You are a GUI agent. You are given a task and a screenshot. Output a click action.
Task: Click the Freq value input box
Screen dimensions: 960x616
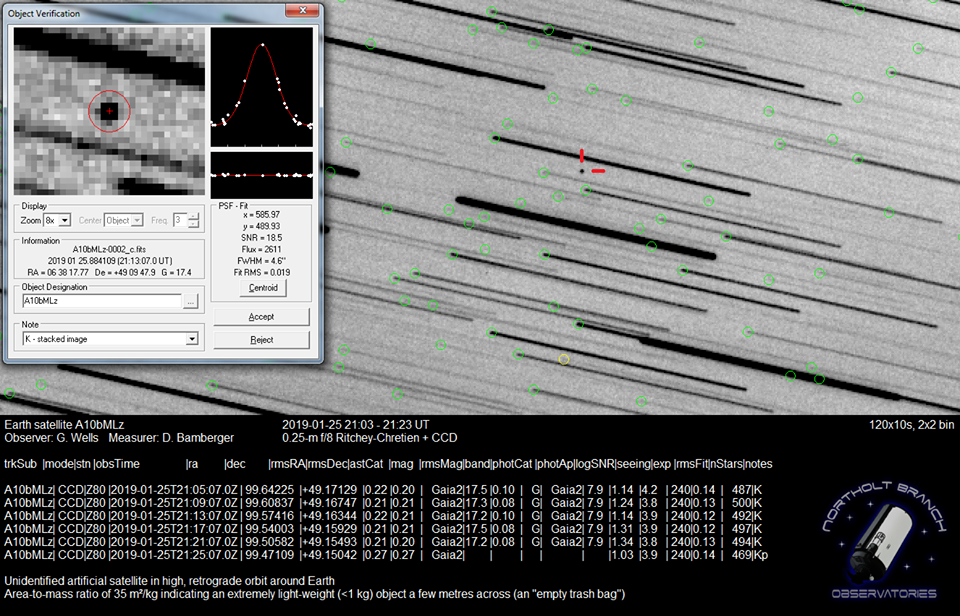[x=180, y=220]
